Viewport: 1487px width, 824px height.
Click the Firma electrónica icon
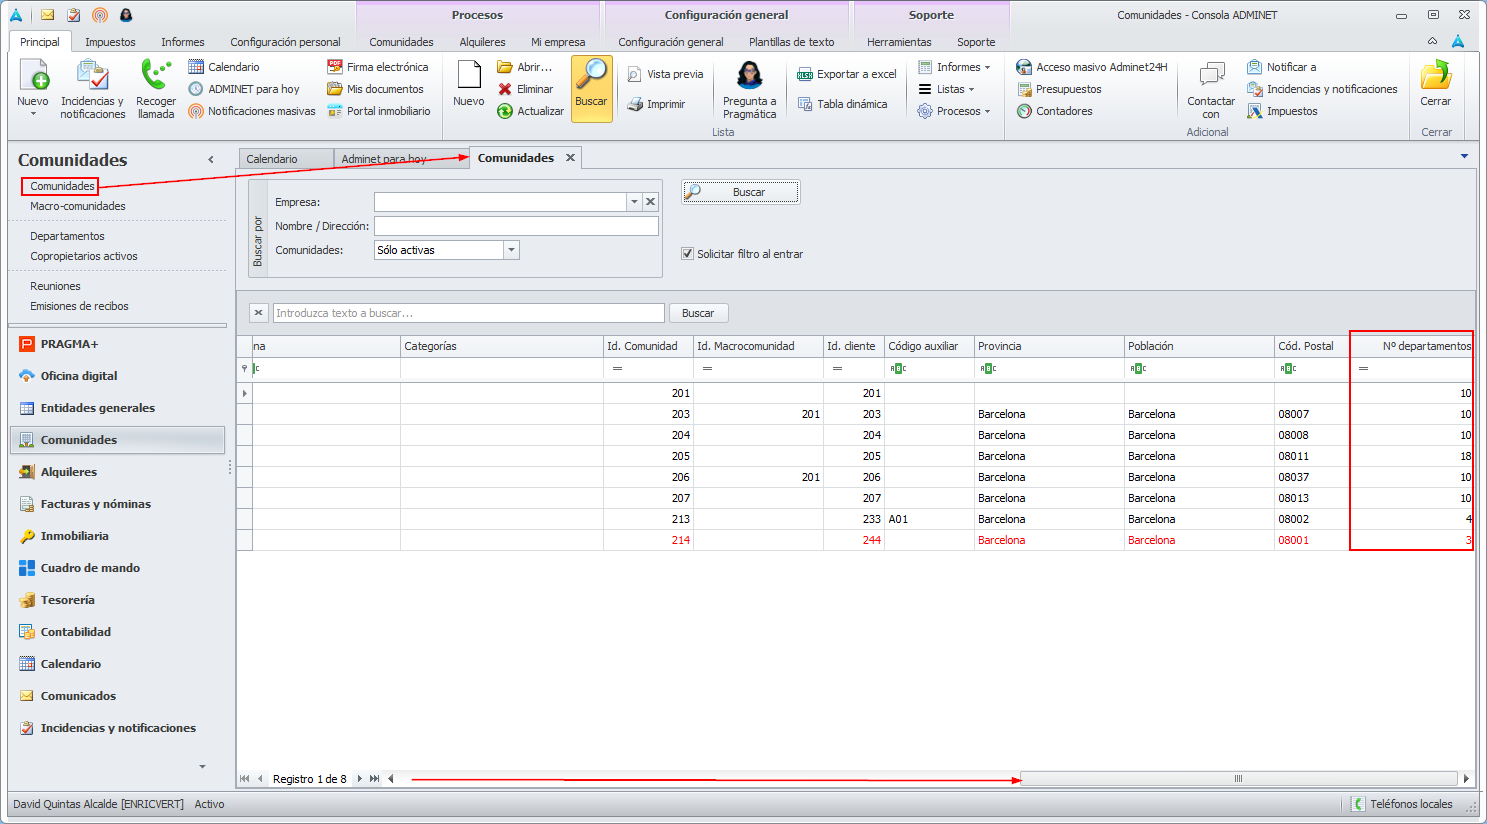pyautogui.click(x=335, y=67)
